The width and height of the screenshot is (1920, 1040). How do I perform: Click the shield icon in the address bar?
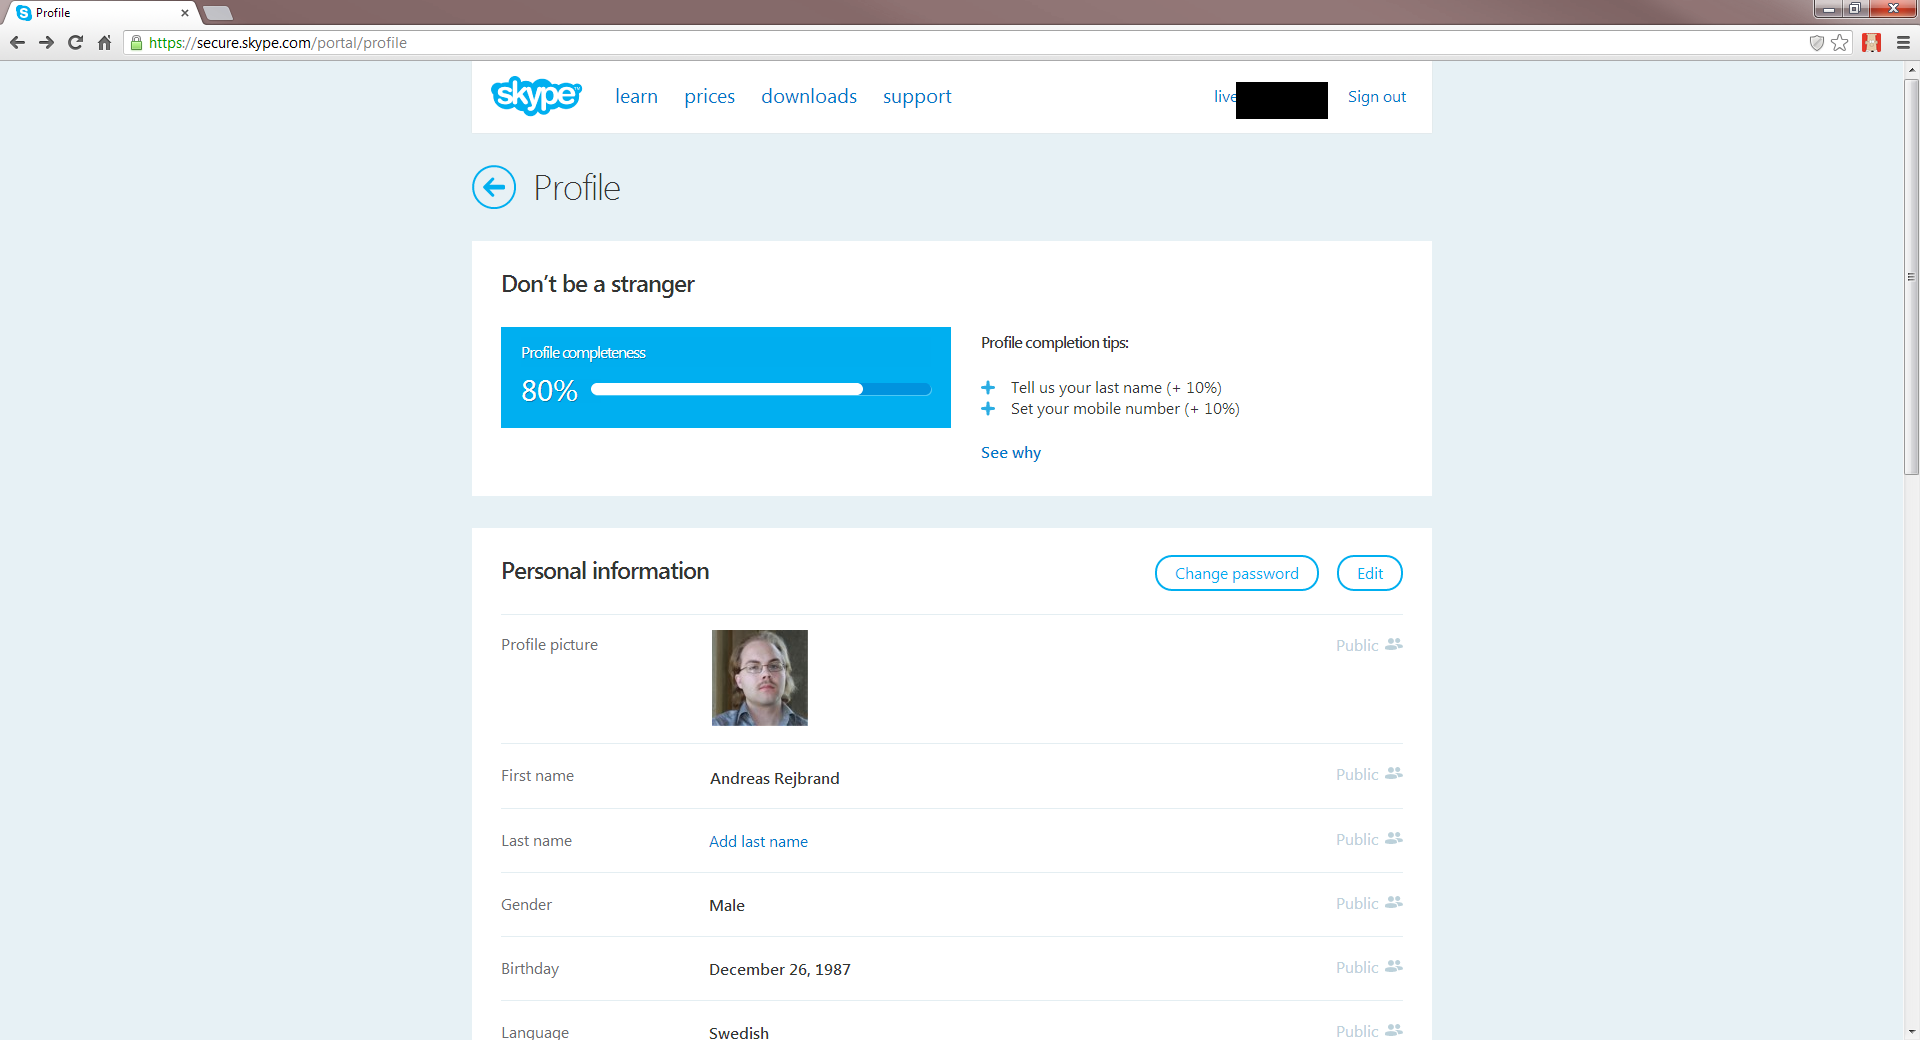(1817, 43)
